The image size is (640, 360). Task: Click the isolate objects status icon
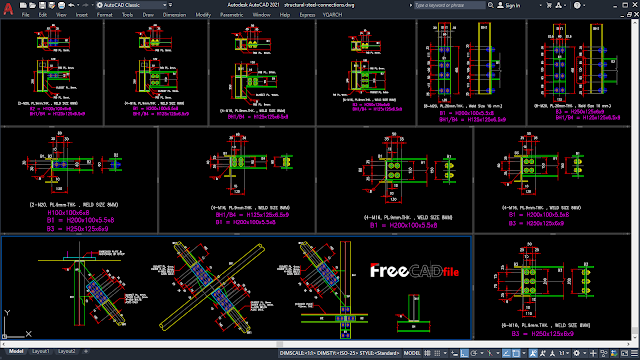[x=604, y=353]
